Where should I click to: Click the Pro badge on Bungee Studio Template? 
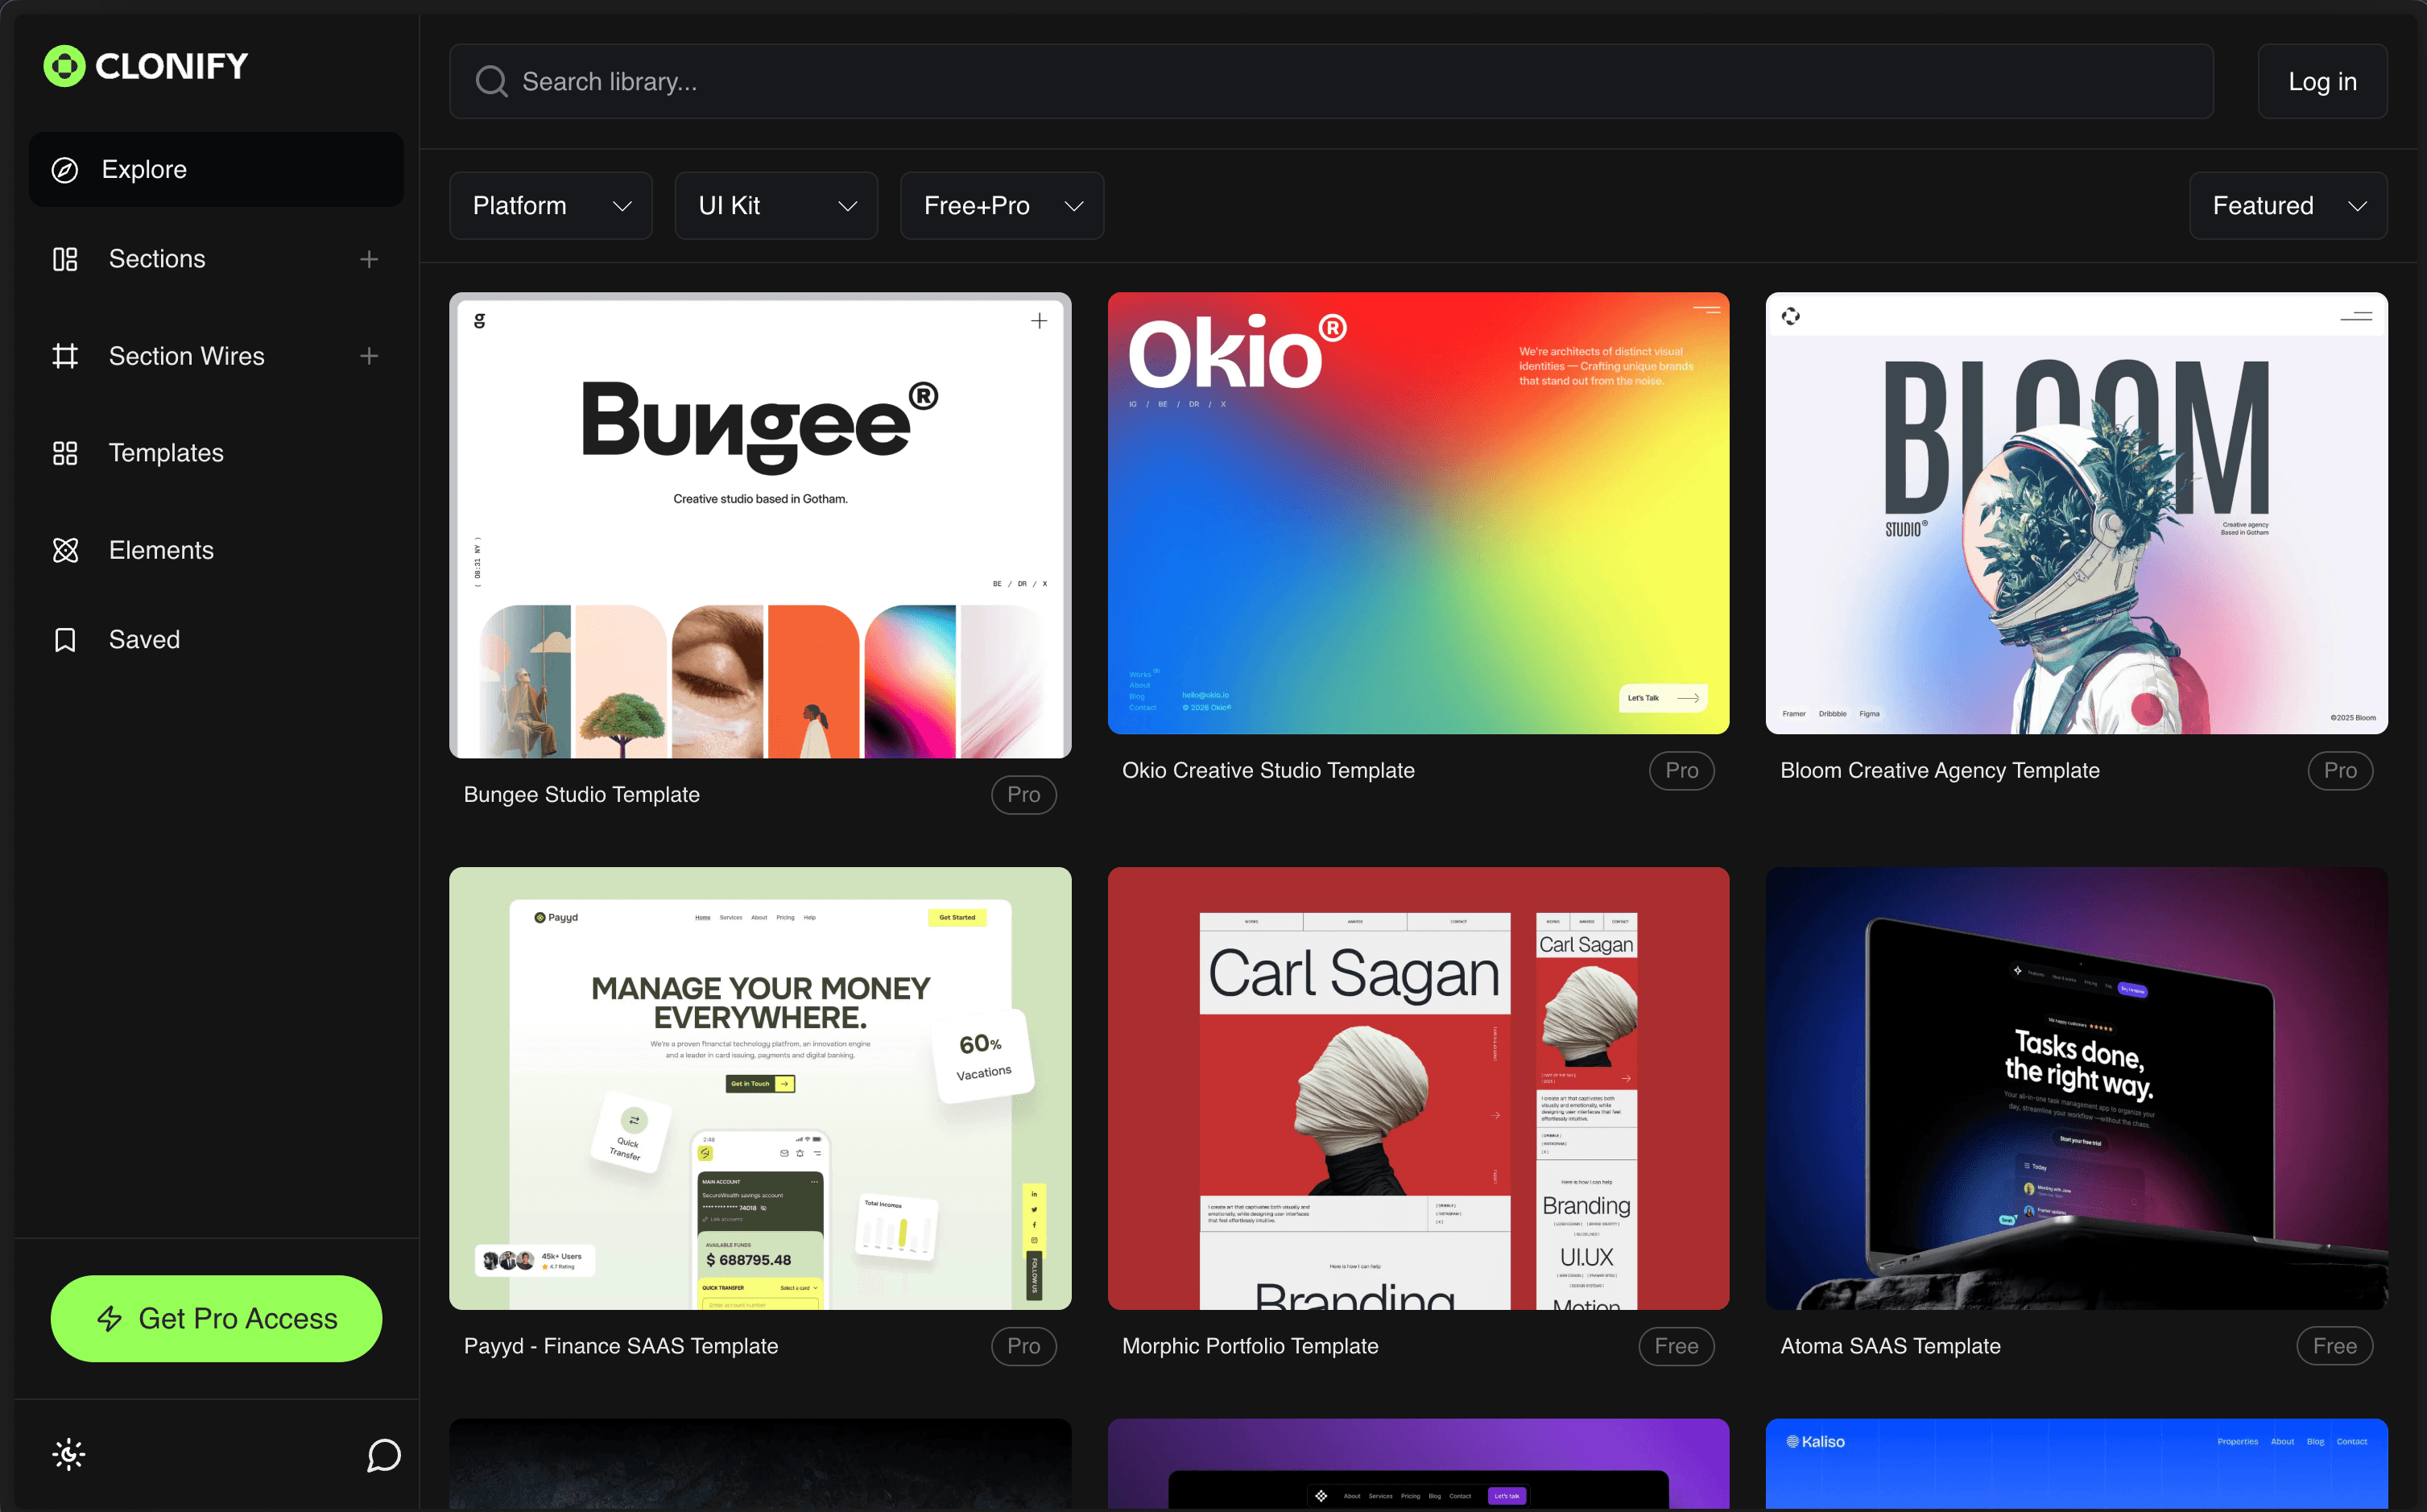point(1023,794)
